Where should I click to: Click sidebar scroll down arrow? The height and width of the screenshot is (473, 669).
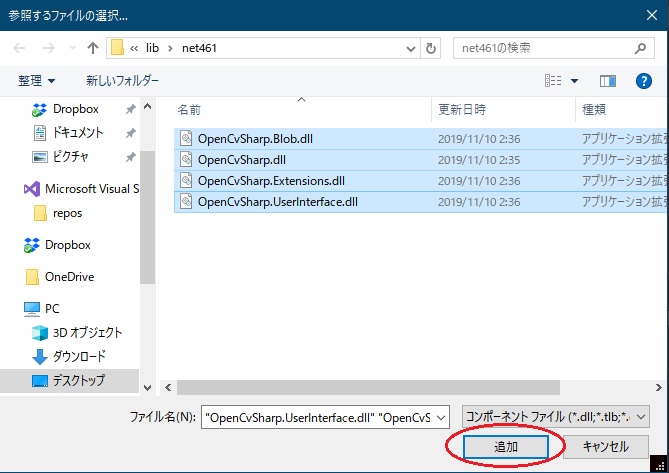148,388
